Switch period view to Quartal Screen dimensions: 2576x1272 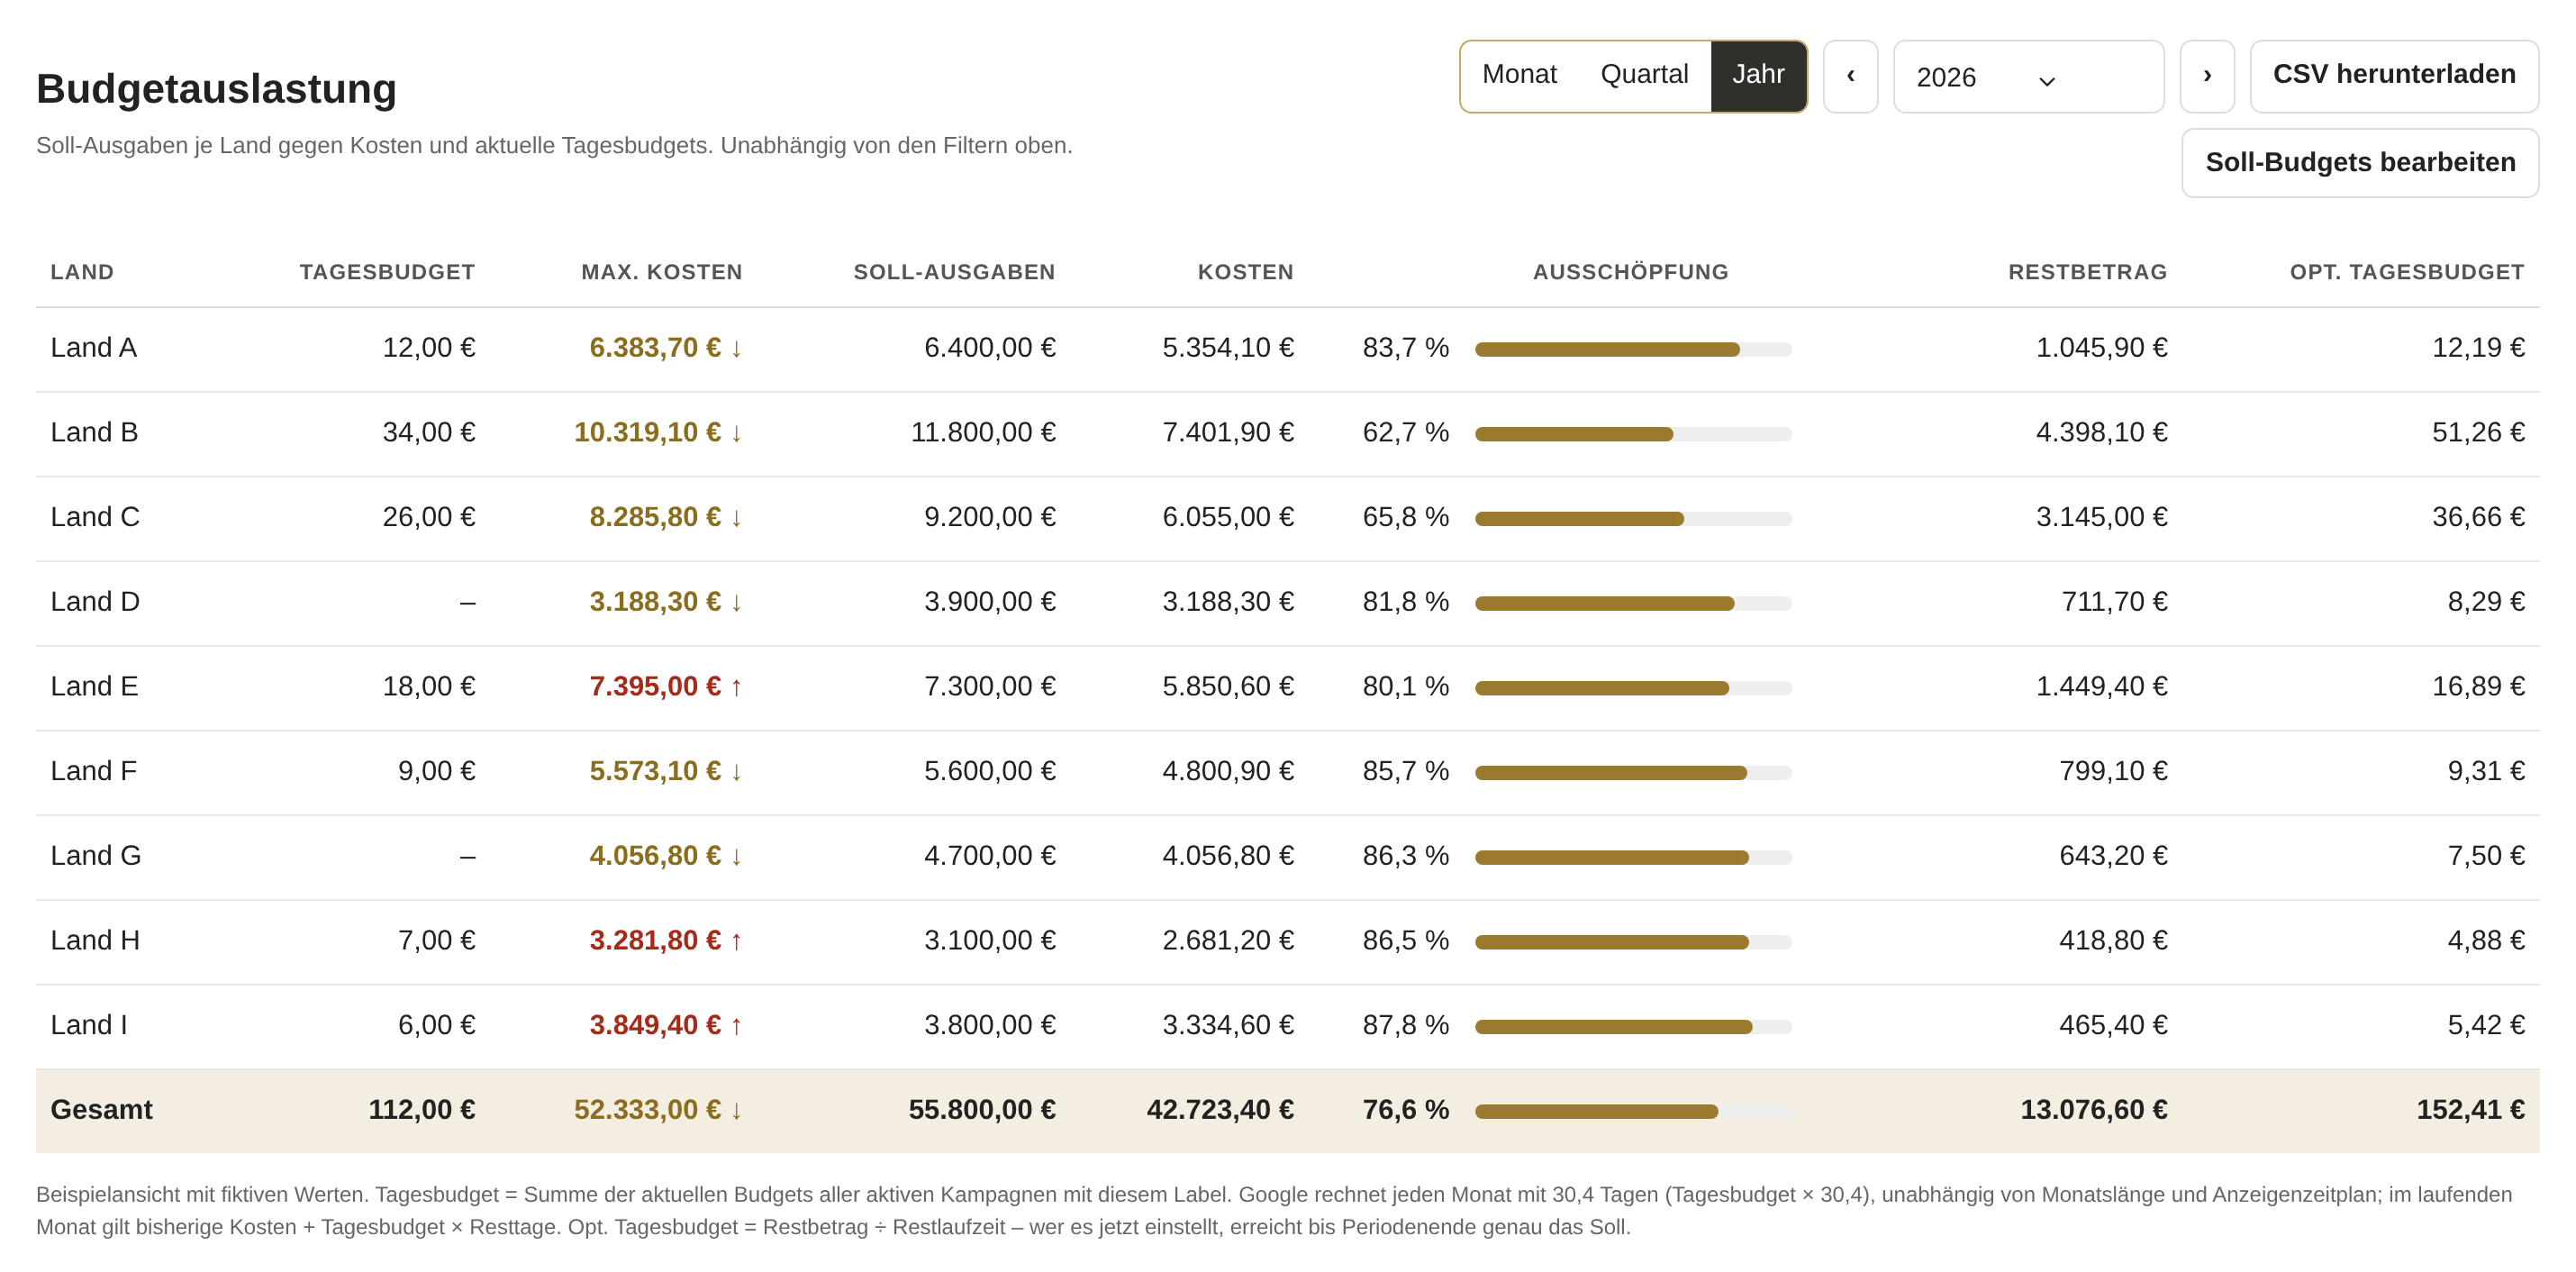(1644, 76)
